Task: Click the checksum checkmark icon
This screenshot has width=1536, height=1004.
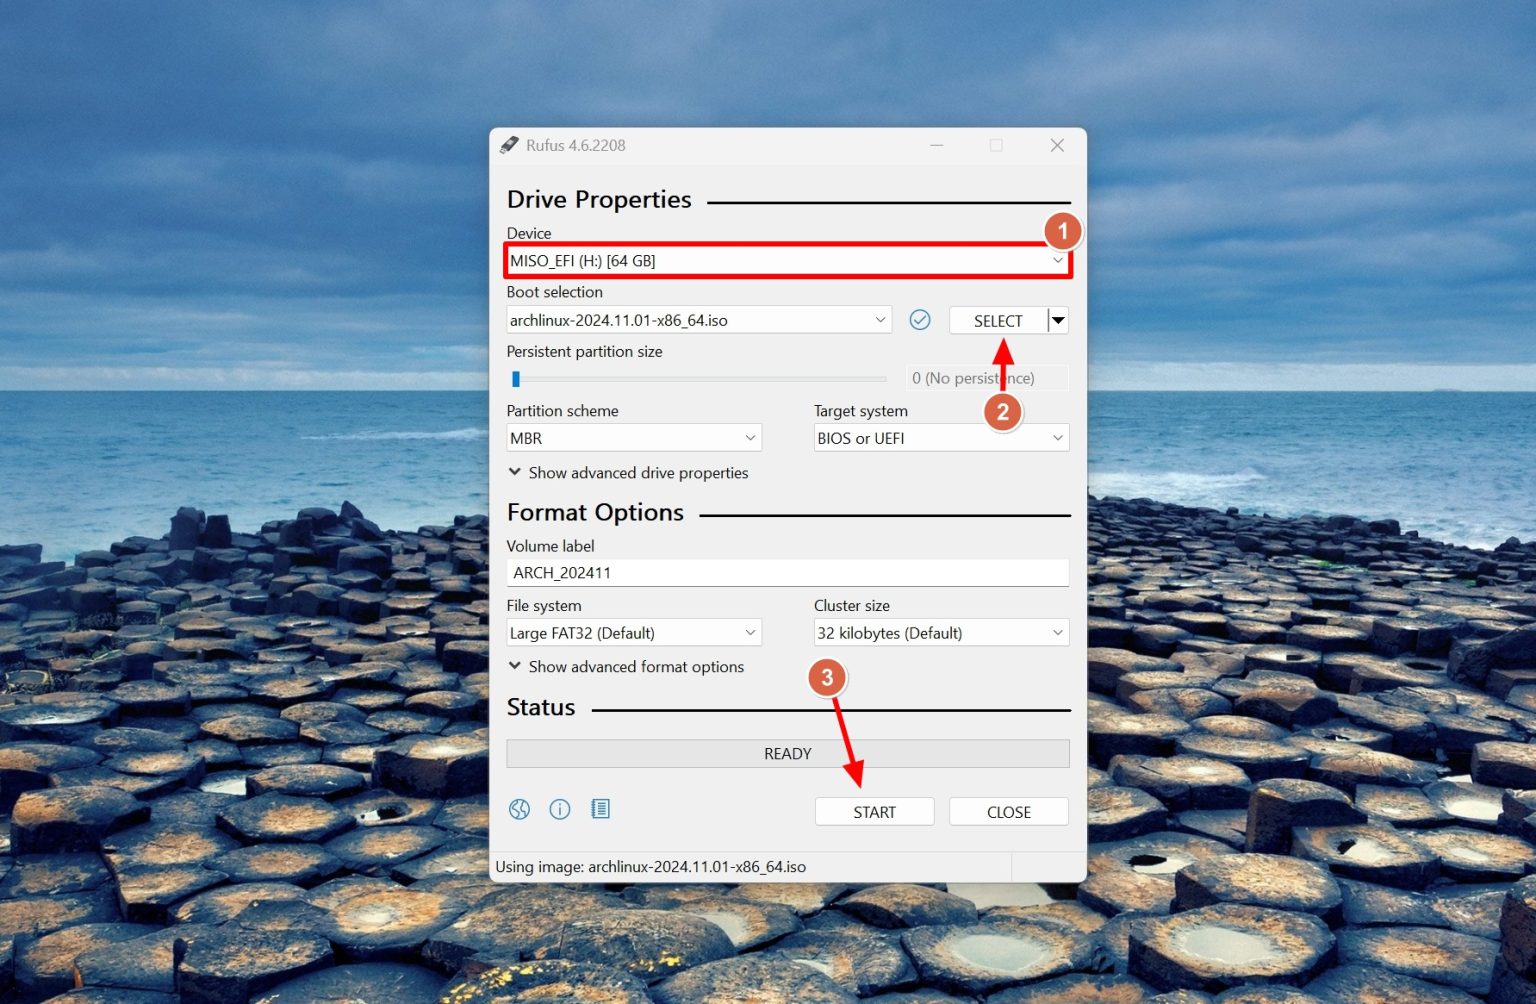Action: point(920,320)
